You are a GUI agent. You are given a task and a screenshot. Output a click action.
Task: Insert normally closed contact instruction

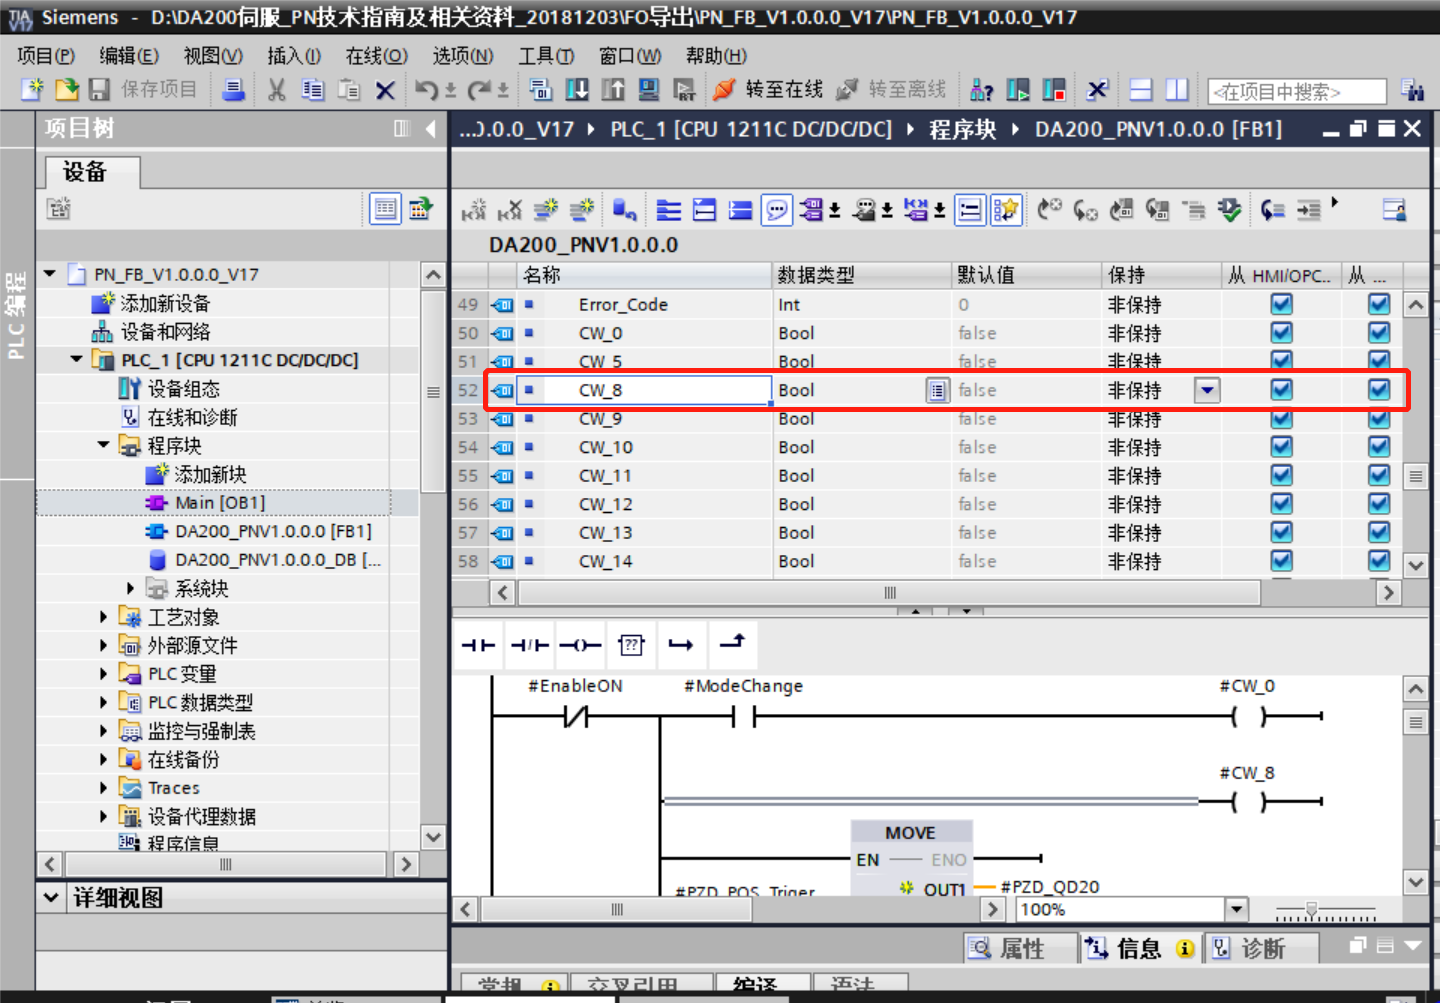click(x=530, y=645)
